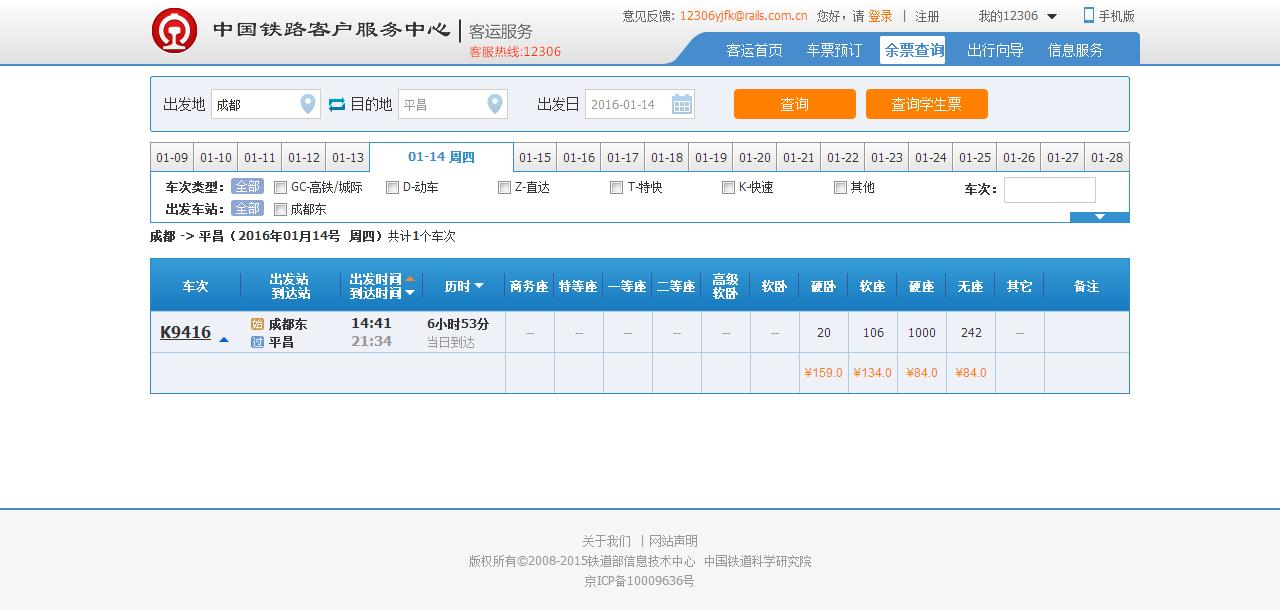Image resolution: width=1280 pixels, height=611 pixels.
Task: Click the mobile version phone icon
Action: click(x=1089, y=15)
